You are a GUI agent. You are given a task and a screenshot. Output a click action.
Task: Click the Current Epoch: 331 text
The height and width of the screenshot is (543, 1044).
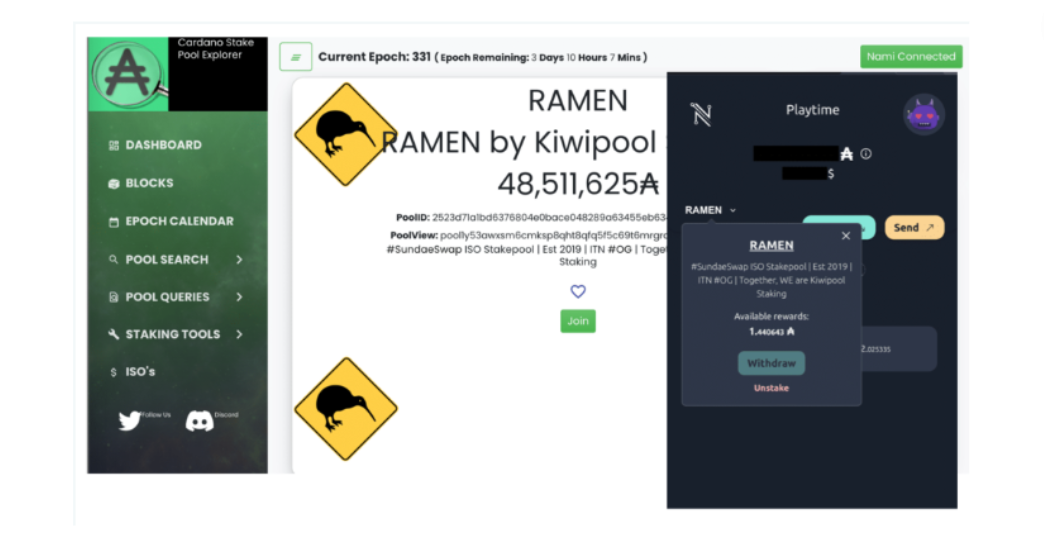(x=374, y=57)
